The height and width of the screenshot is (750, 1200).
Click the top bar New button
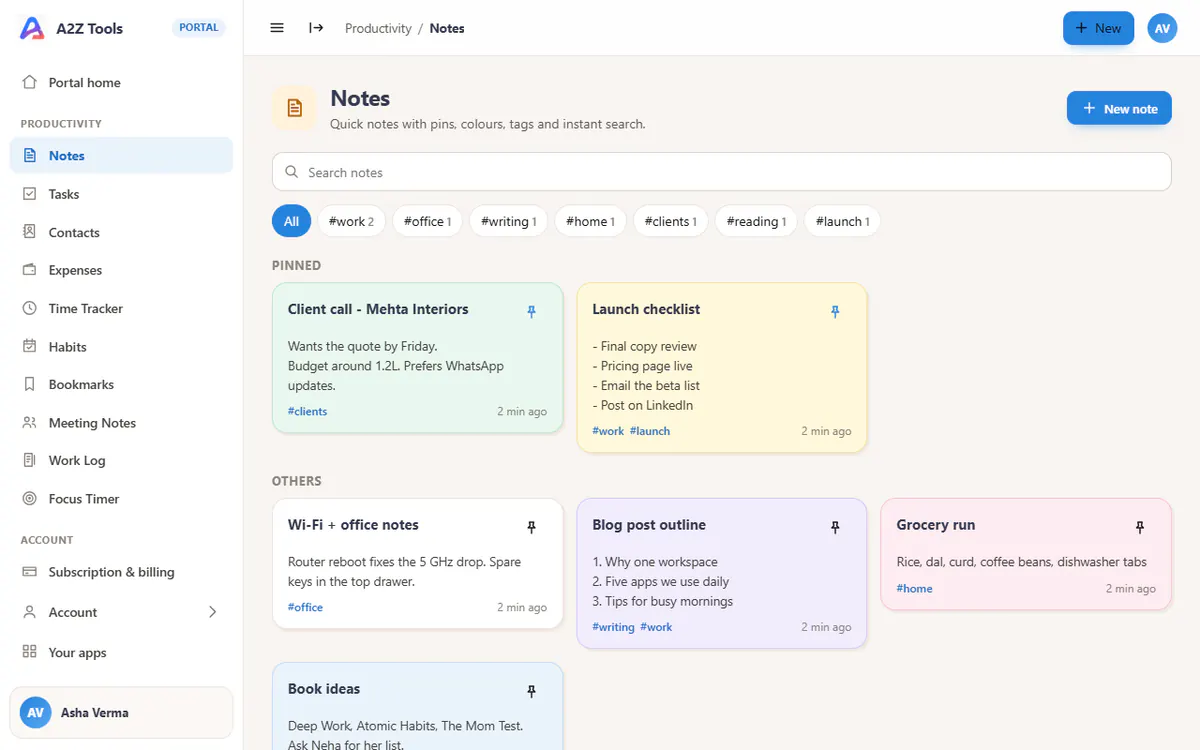(1098, 28)
